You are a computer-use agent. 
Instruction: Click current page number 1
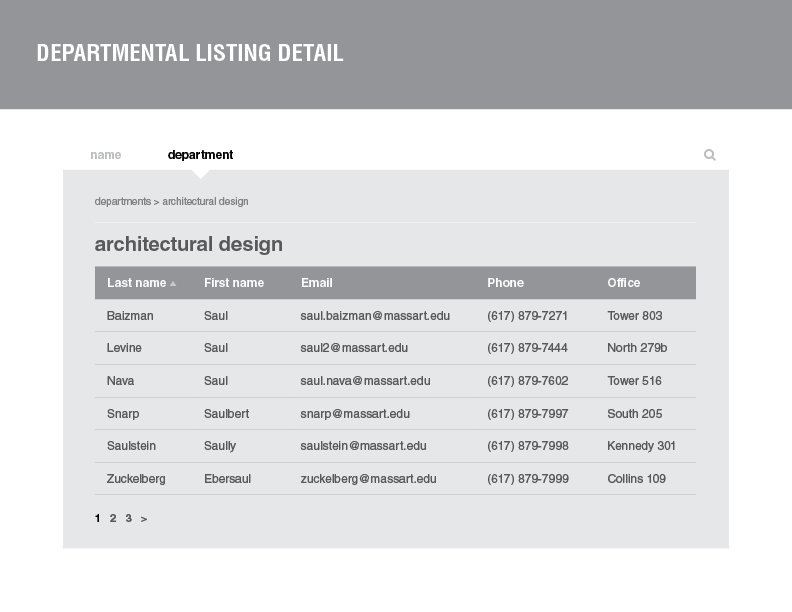[97, 519]
